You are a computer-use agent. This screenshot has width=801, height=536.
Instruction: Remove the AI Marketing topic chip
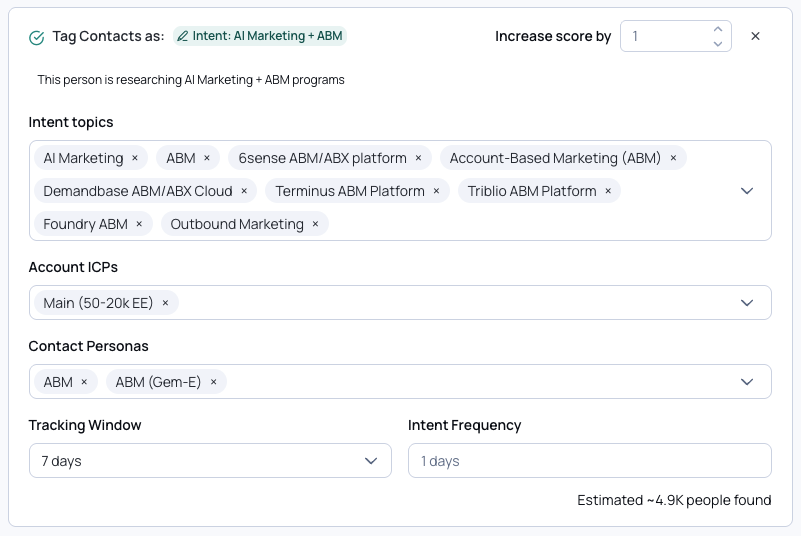click(x=135, y=158)
